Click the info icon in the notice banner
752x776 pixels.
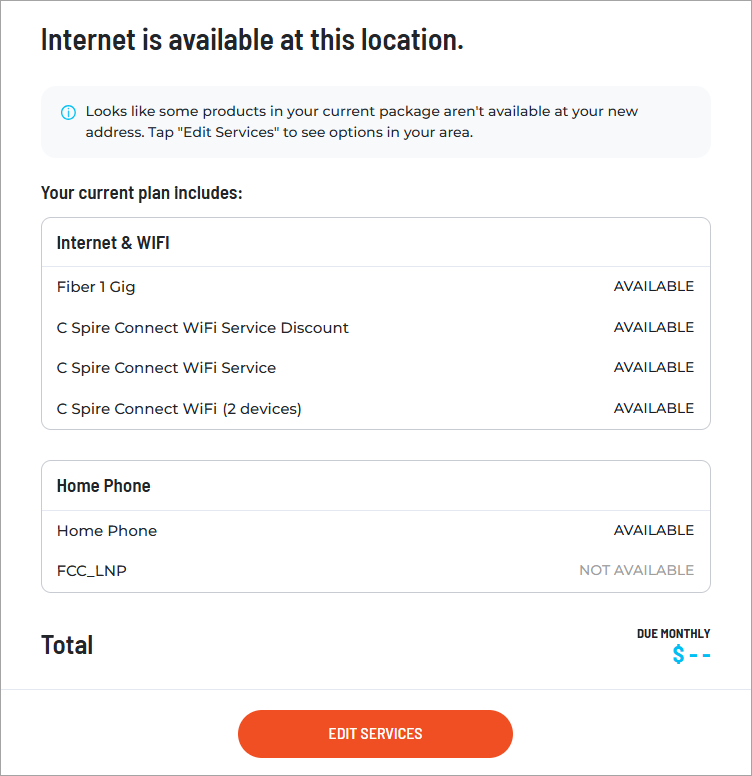pos(68,112)
